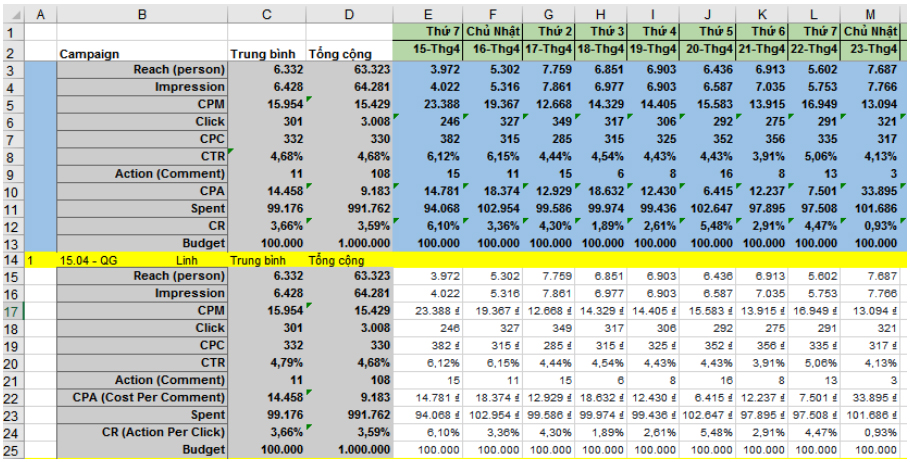Image resolution: width=910 pixels, height=462 pixels.
Task: Click the Tổng cộng cell in row 2
Action: click(x=348, y=53)
